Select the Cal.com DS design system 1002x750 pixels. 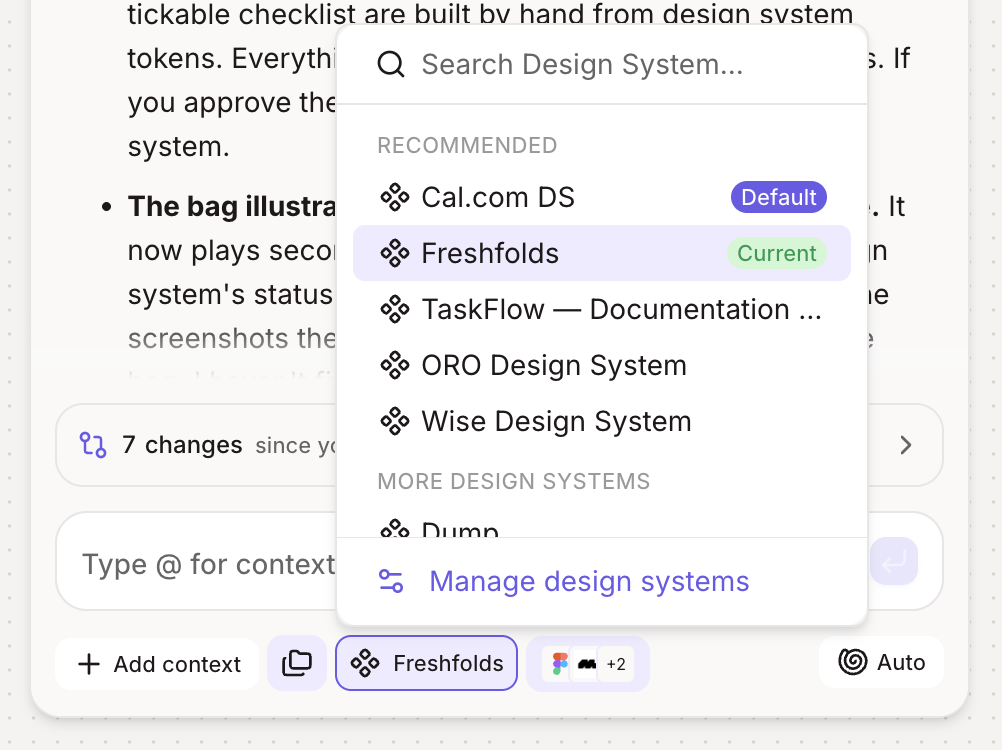click(602, 197)
